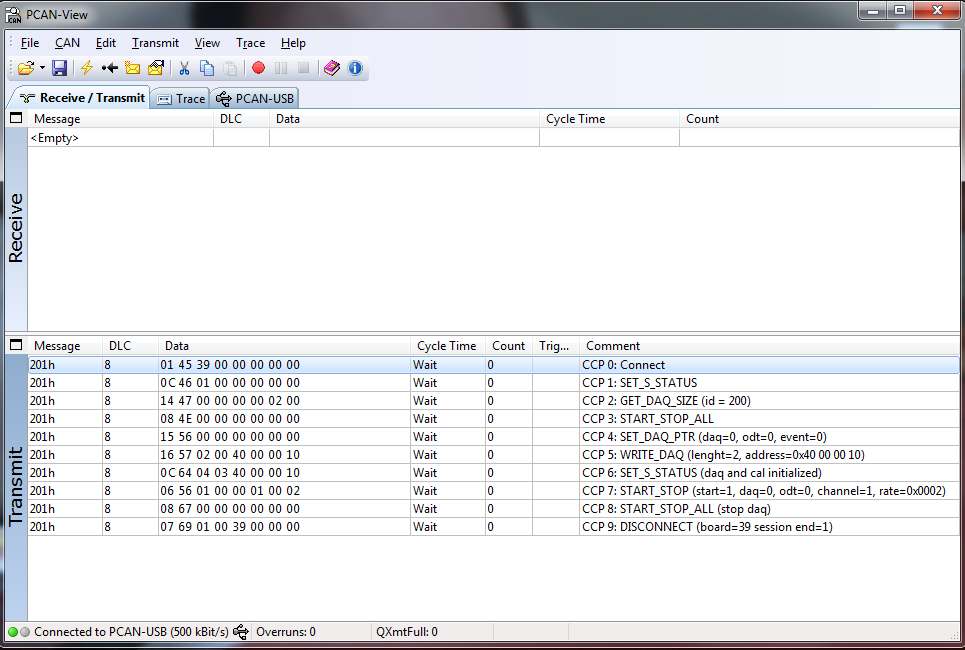Click the Transmit Cycle Time column header

(x=448, y=346)
